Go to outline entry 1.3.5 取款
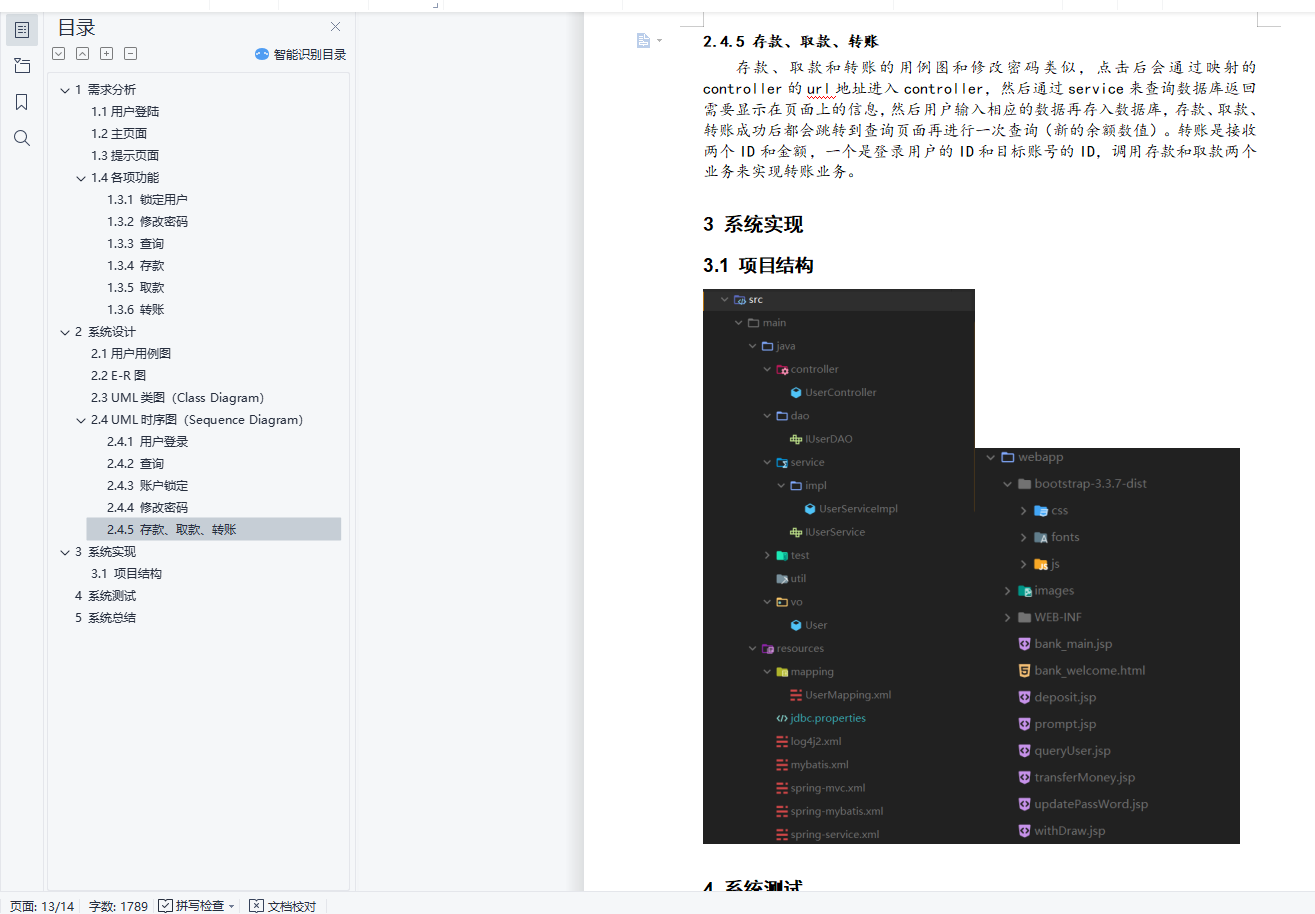Screen dimensions: 1315x914 (x=135, y=287)
